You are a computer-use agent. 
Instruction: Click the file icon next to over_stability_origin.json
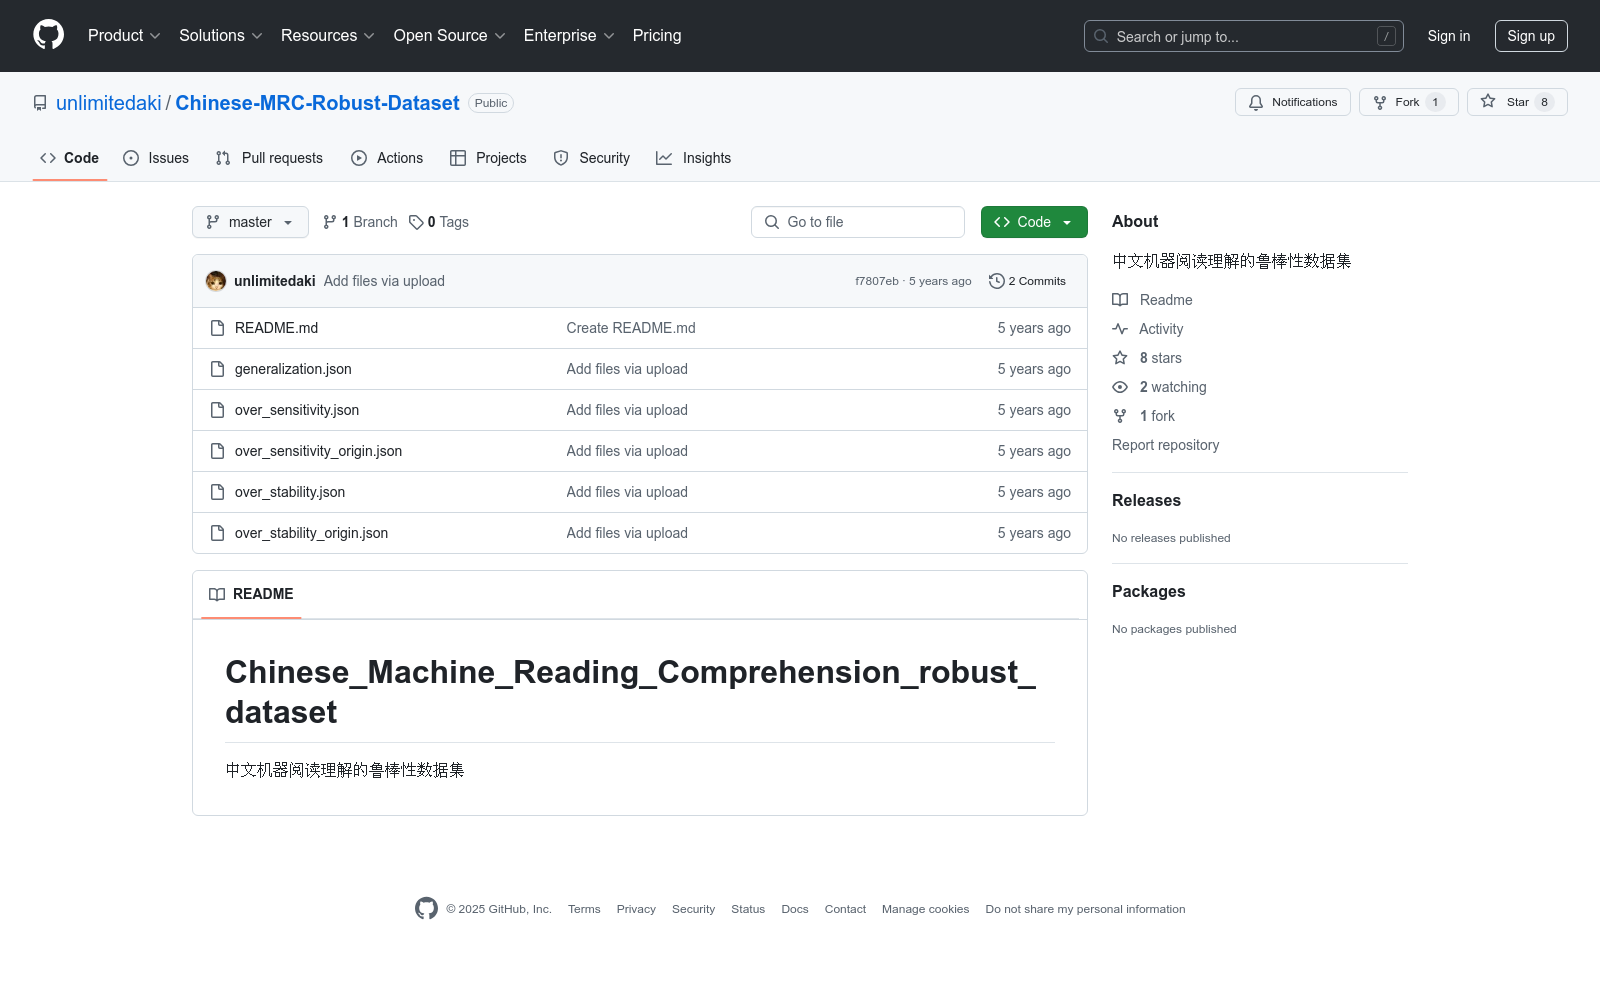(x=217, y=533)
